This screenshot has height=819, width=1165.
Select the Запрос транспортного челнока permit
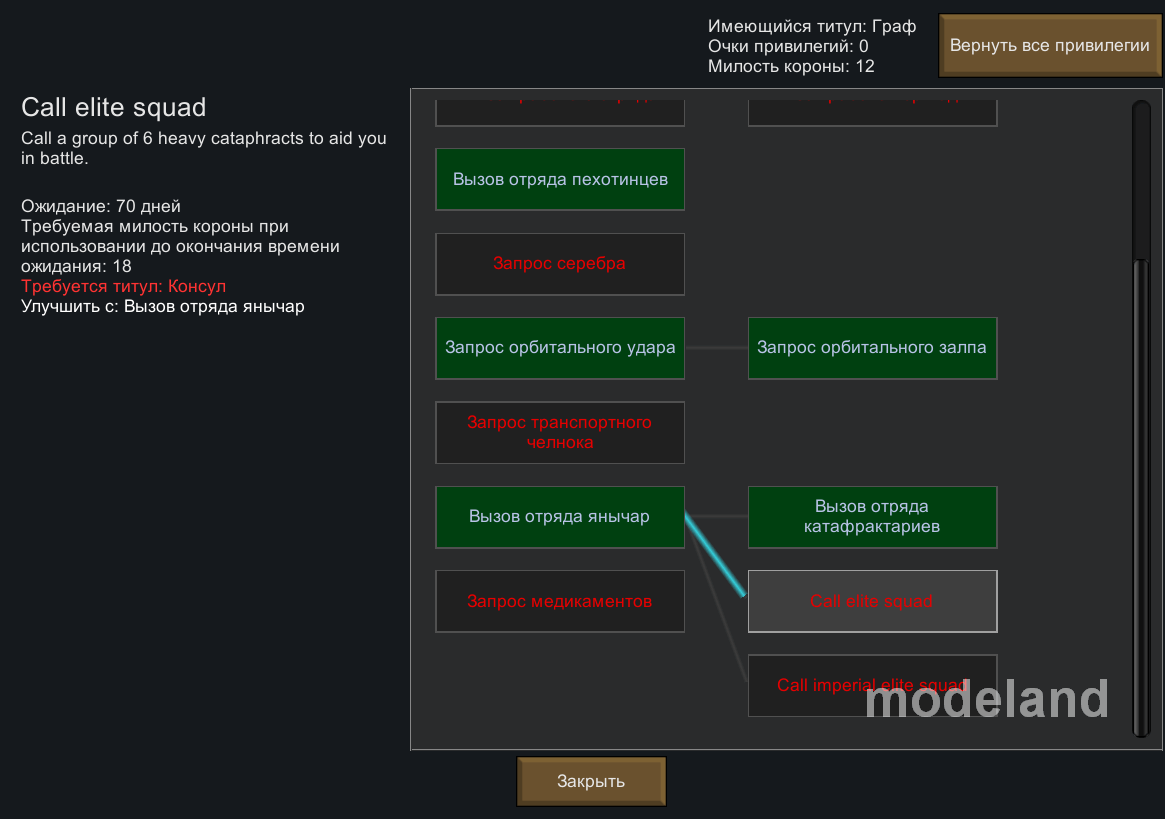pos(560,432)
